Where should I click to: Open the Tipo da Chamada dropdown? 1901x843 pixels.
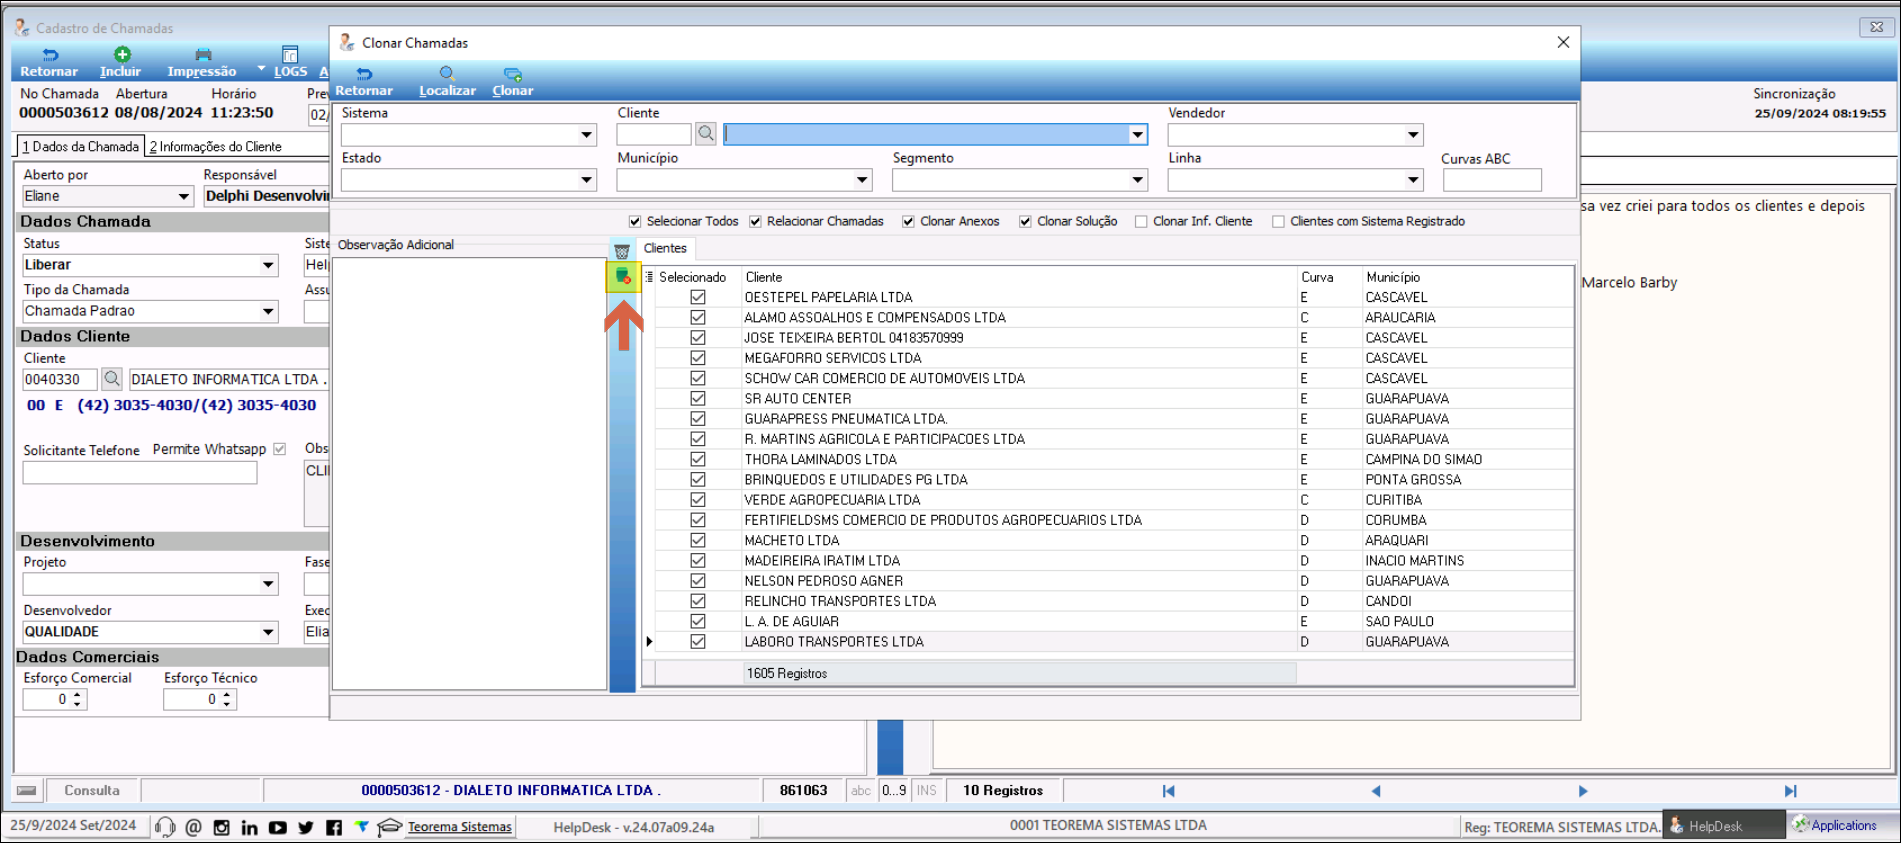tap(268, 311)
